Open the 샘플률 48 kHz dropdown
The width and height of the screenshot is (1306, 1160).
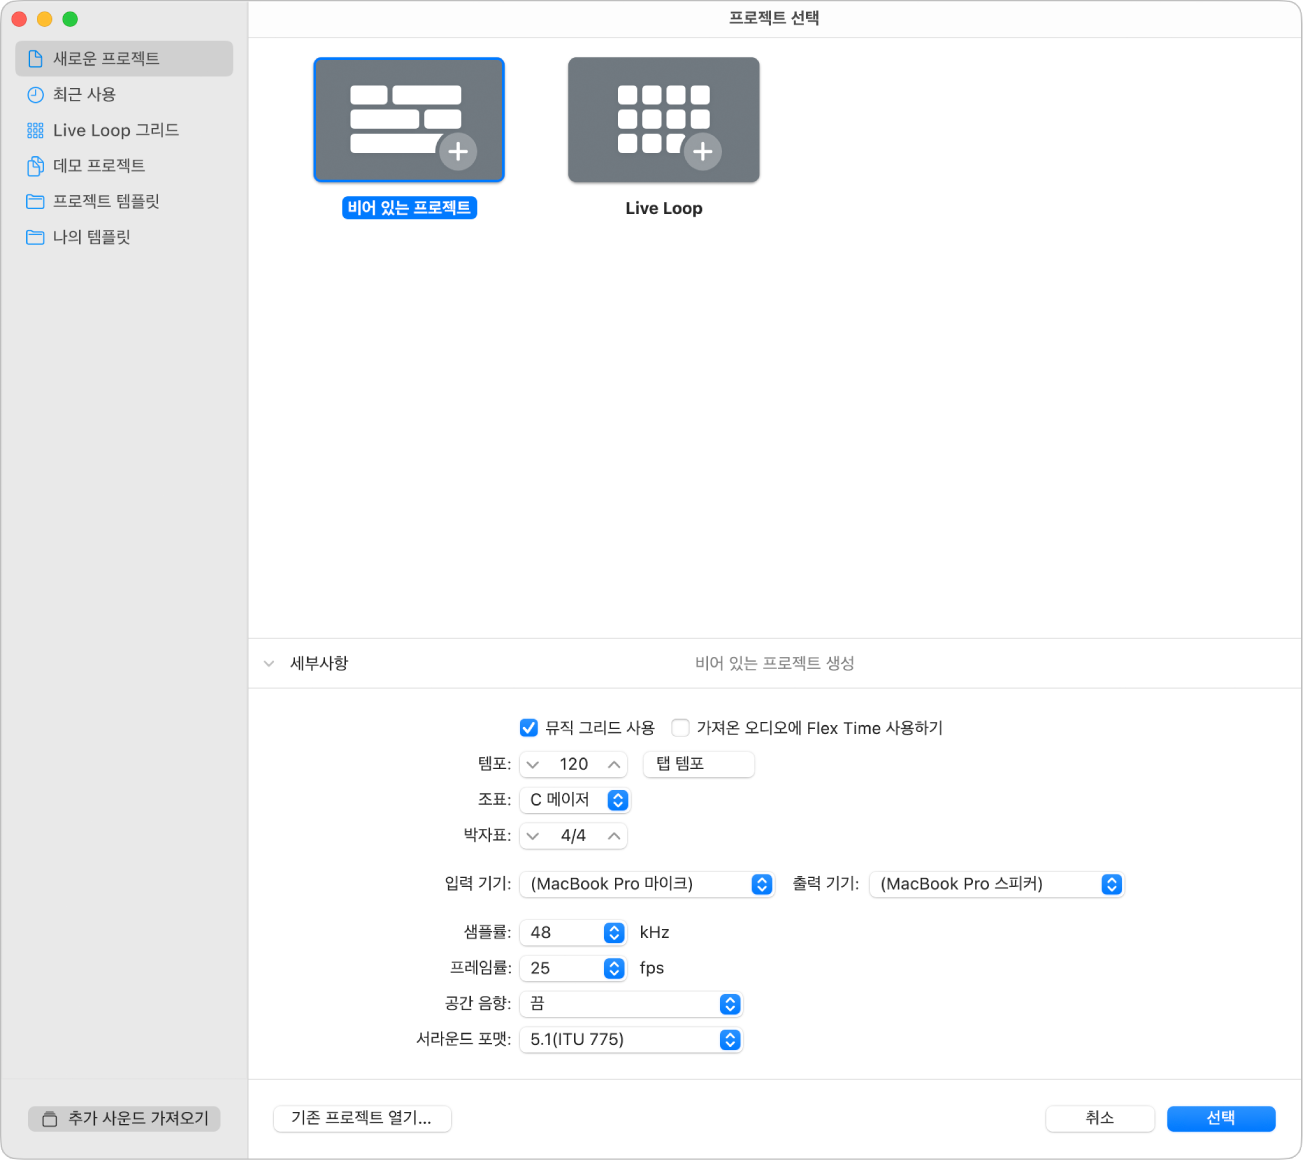[x=574, y=932]
